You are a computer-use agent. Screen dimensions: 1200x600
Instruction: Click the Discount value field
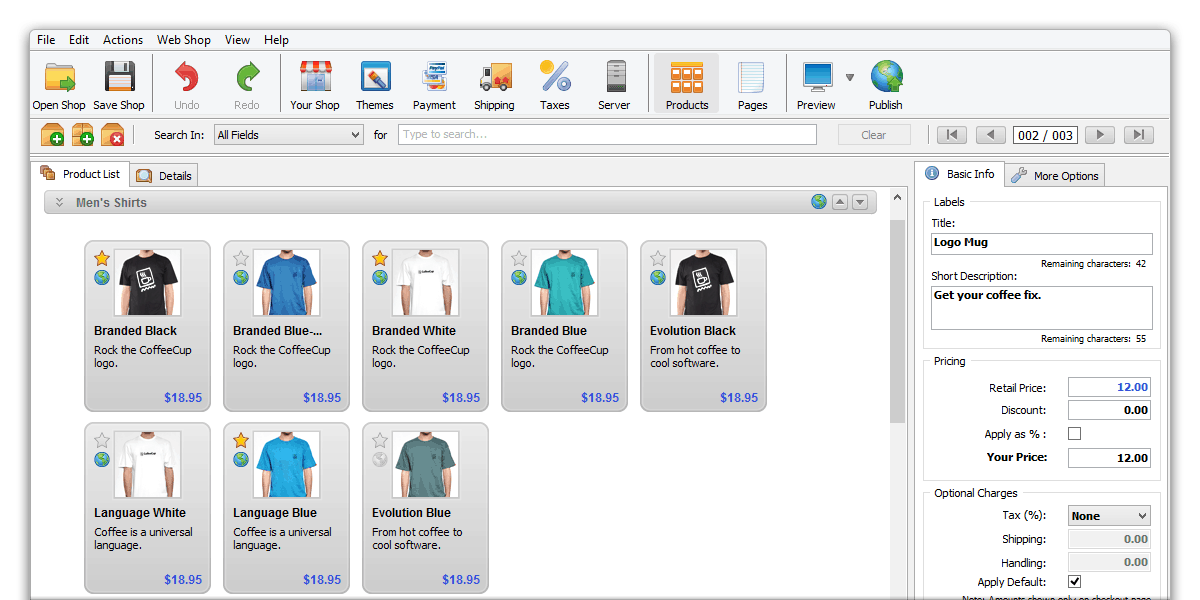(x=1110, y=410)
